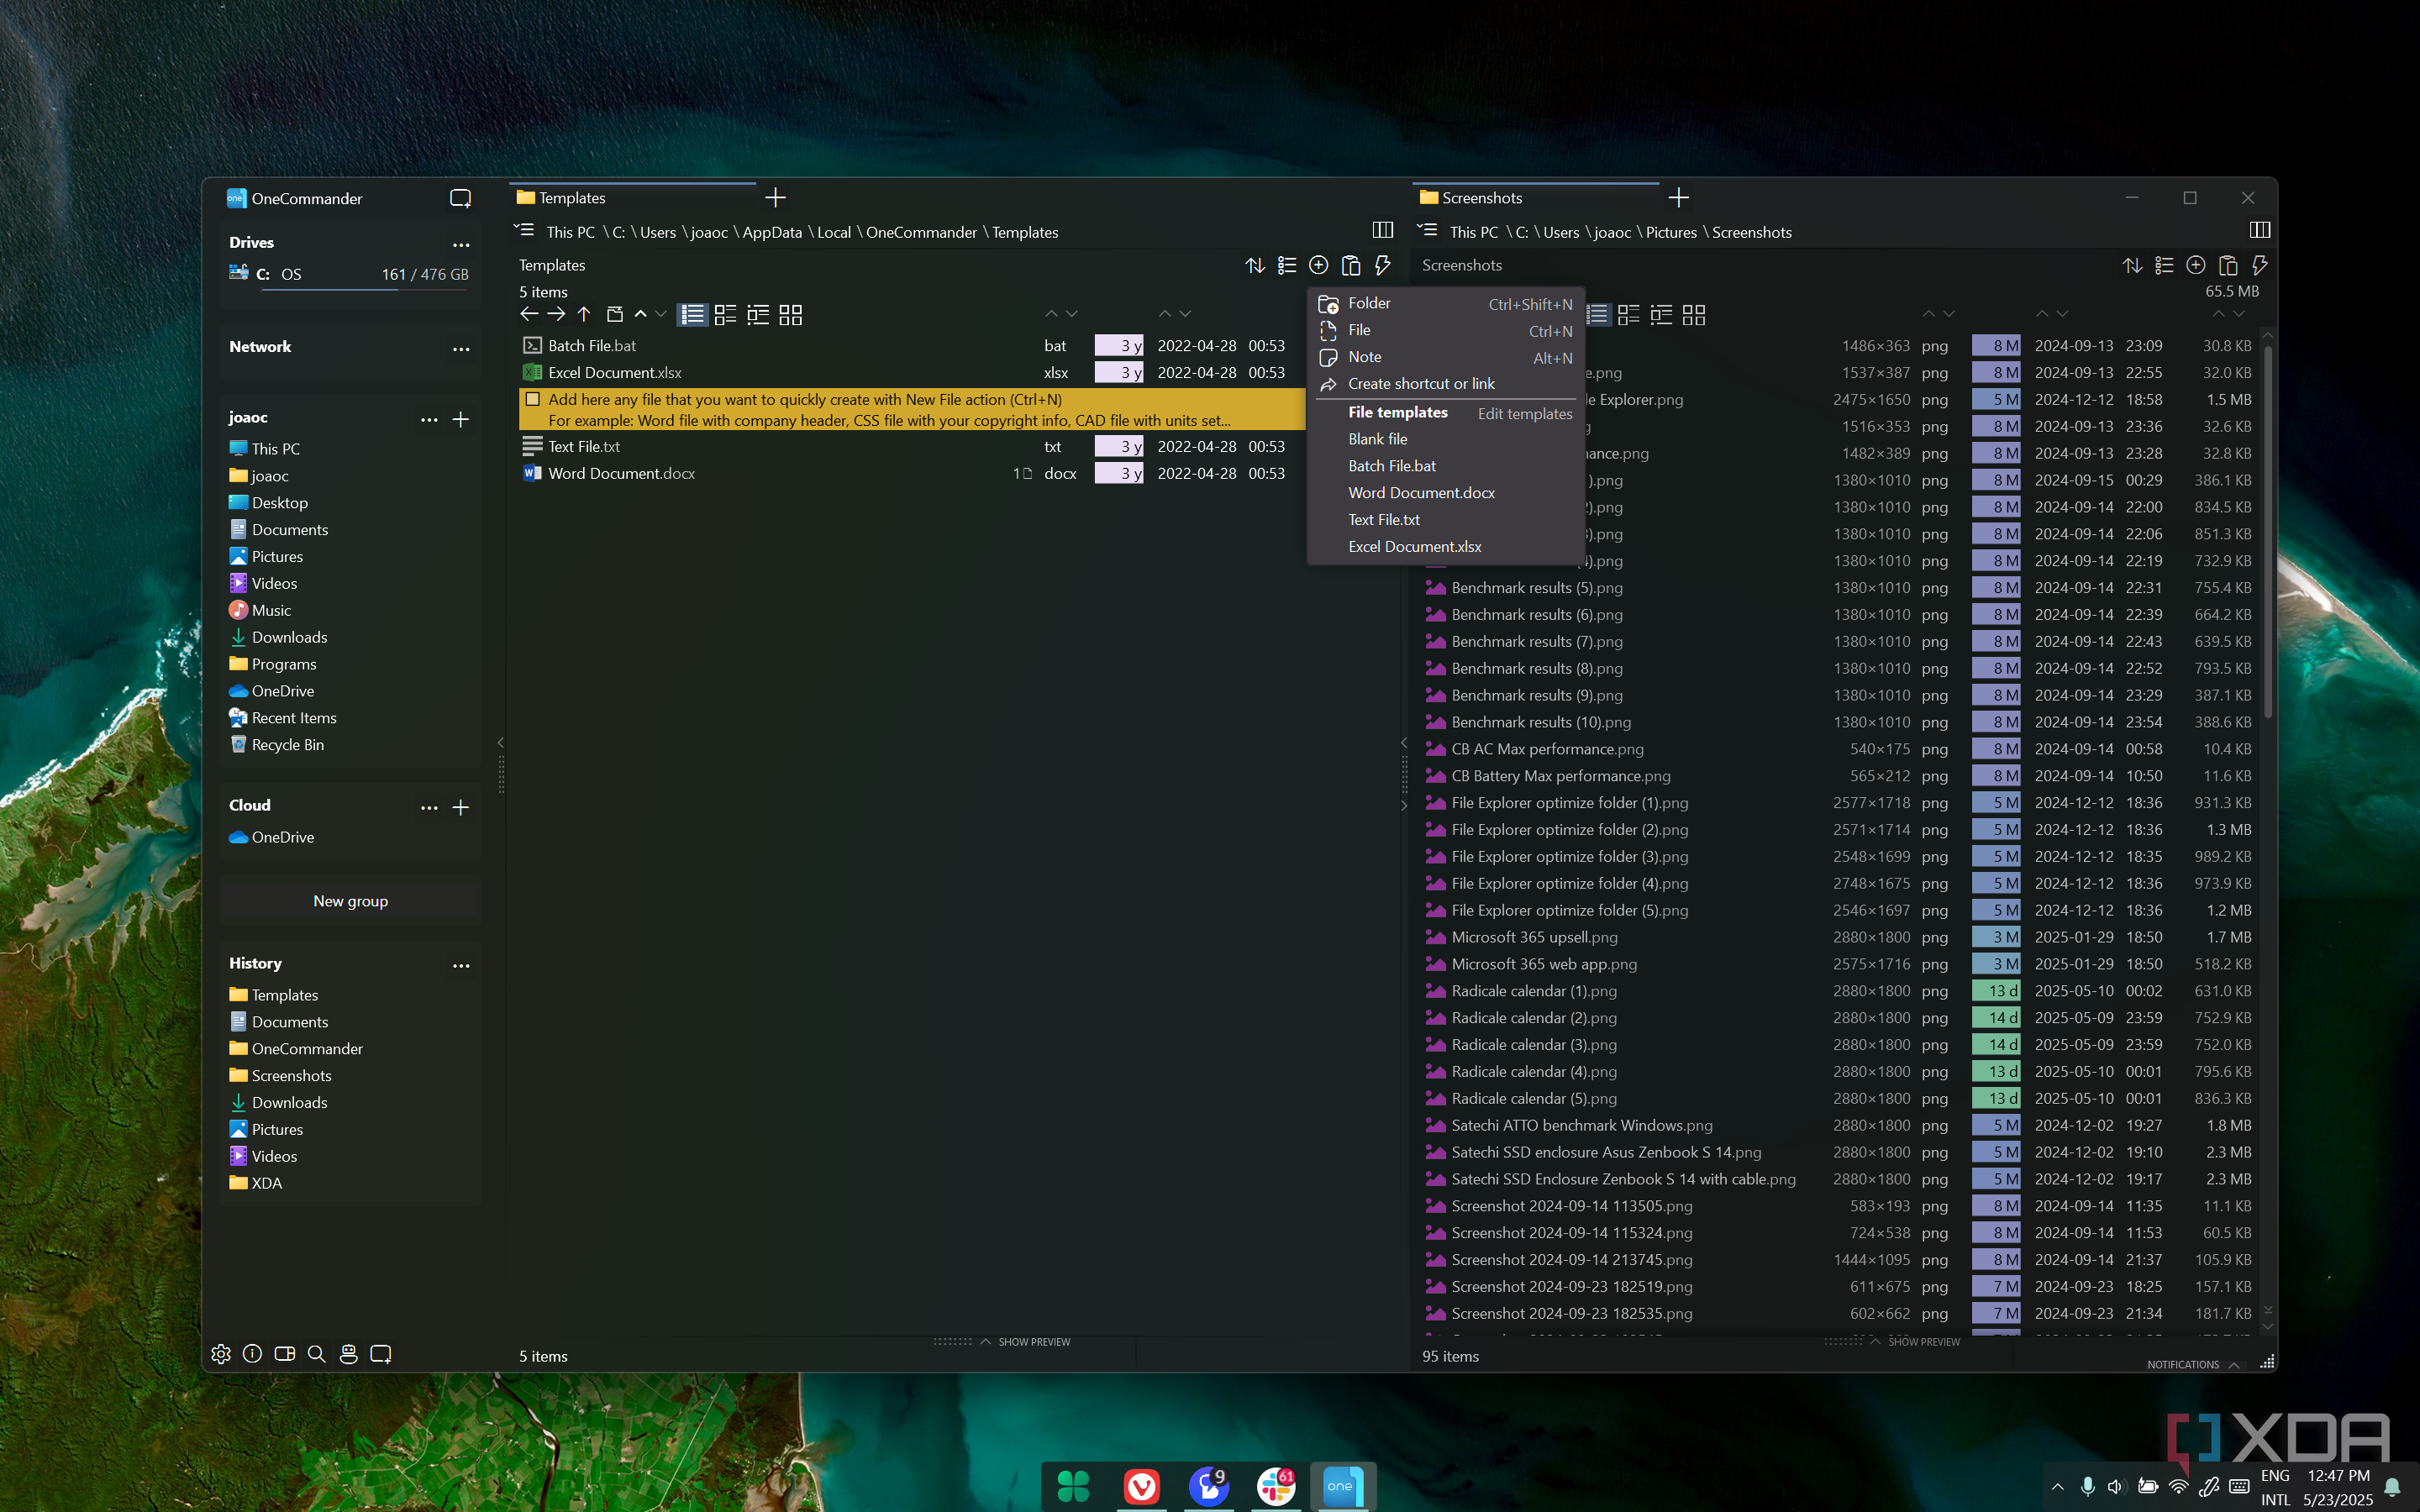Choose Note in the new item menu
2420x1512 pixels.
tap(1445, 357)
